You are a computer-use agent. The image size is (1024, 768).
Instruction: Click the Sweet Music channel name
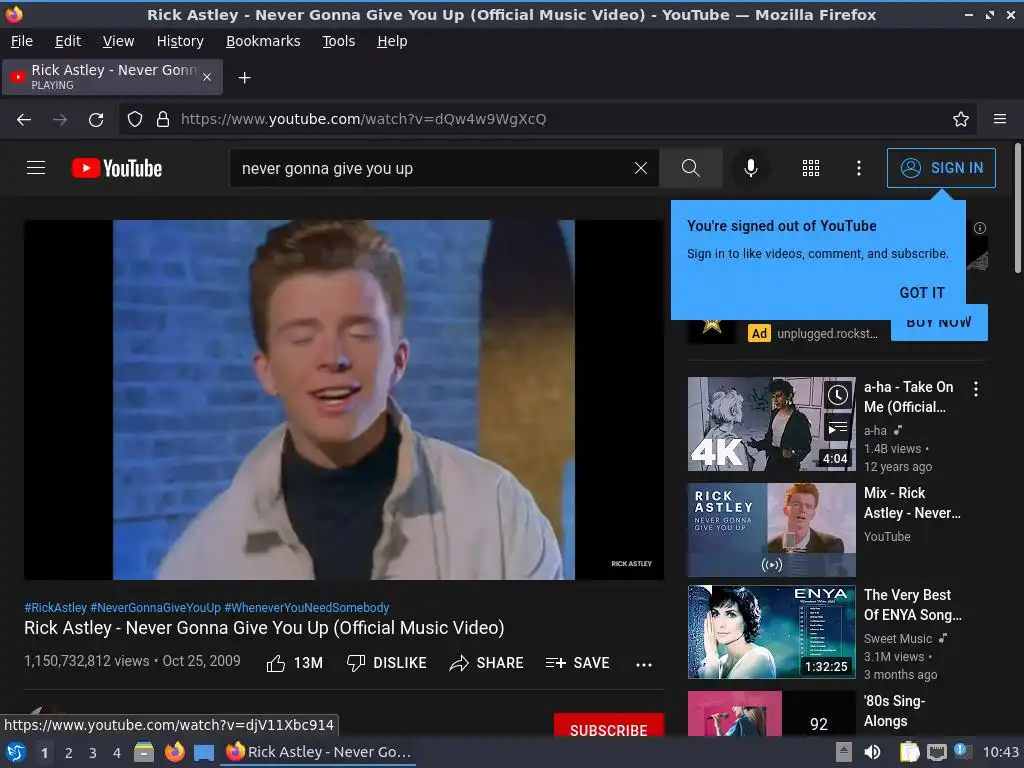898,639
